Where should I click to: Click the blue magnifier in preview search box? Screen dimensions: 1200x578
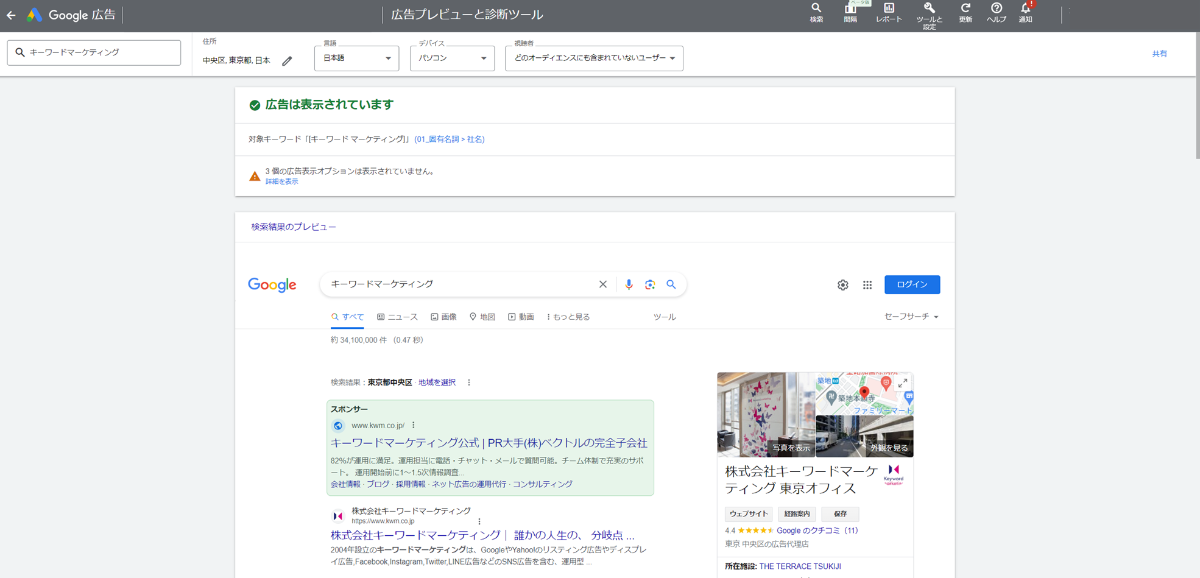[671, 285]
